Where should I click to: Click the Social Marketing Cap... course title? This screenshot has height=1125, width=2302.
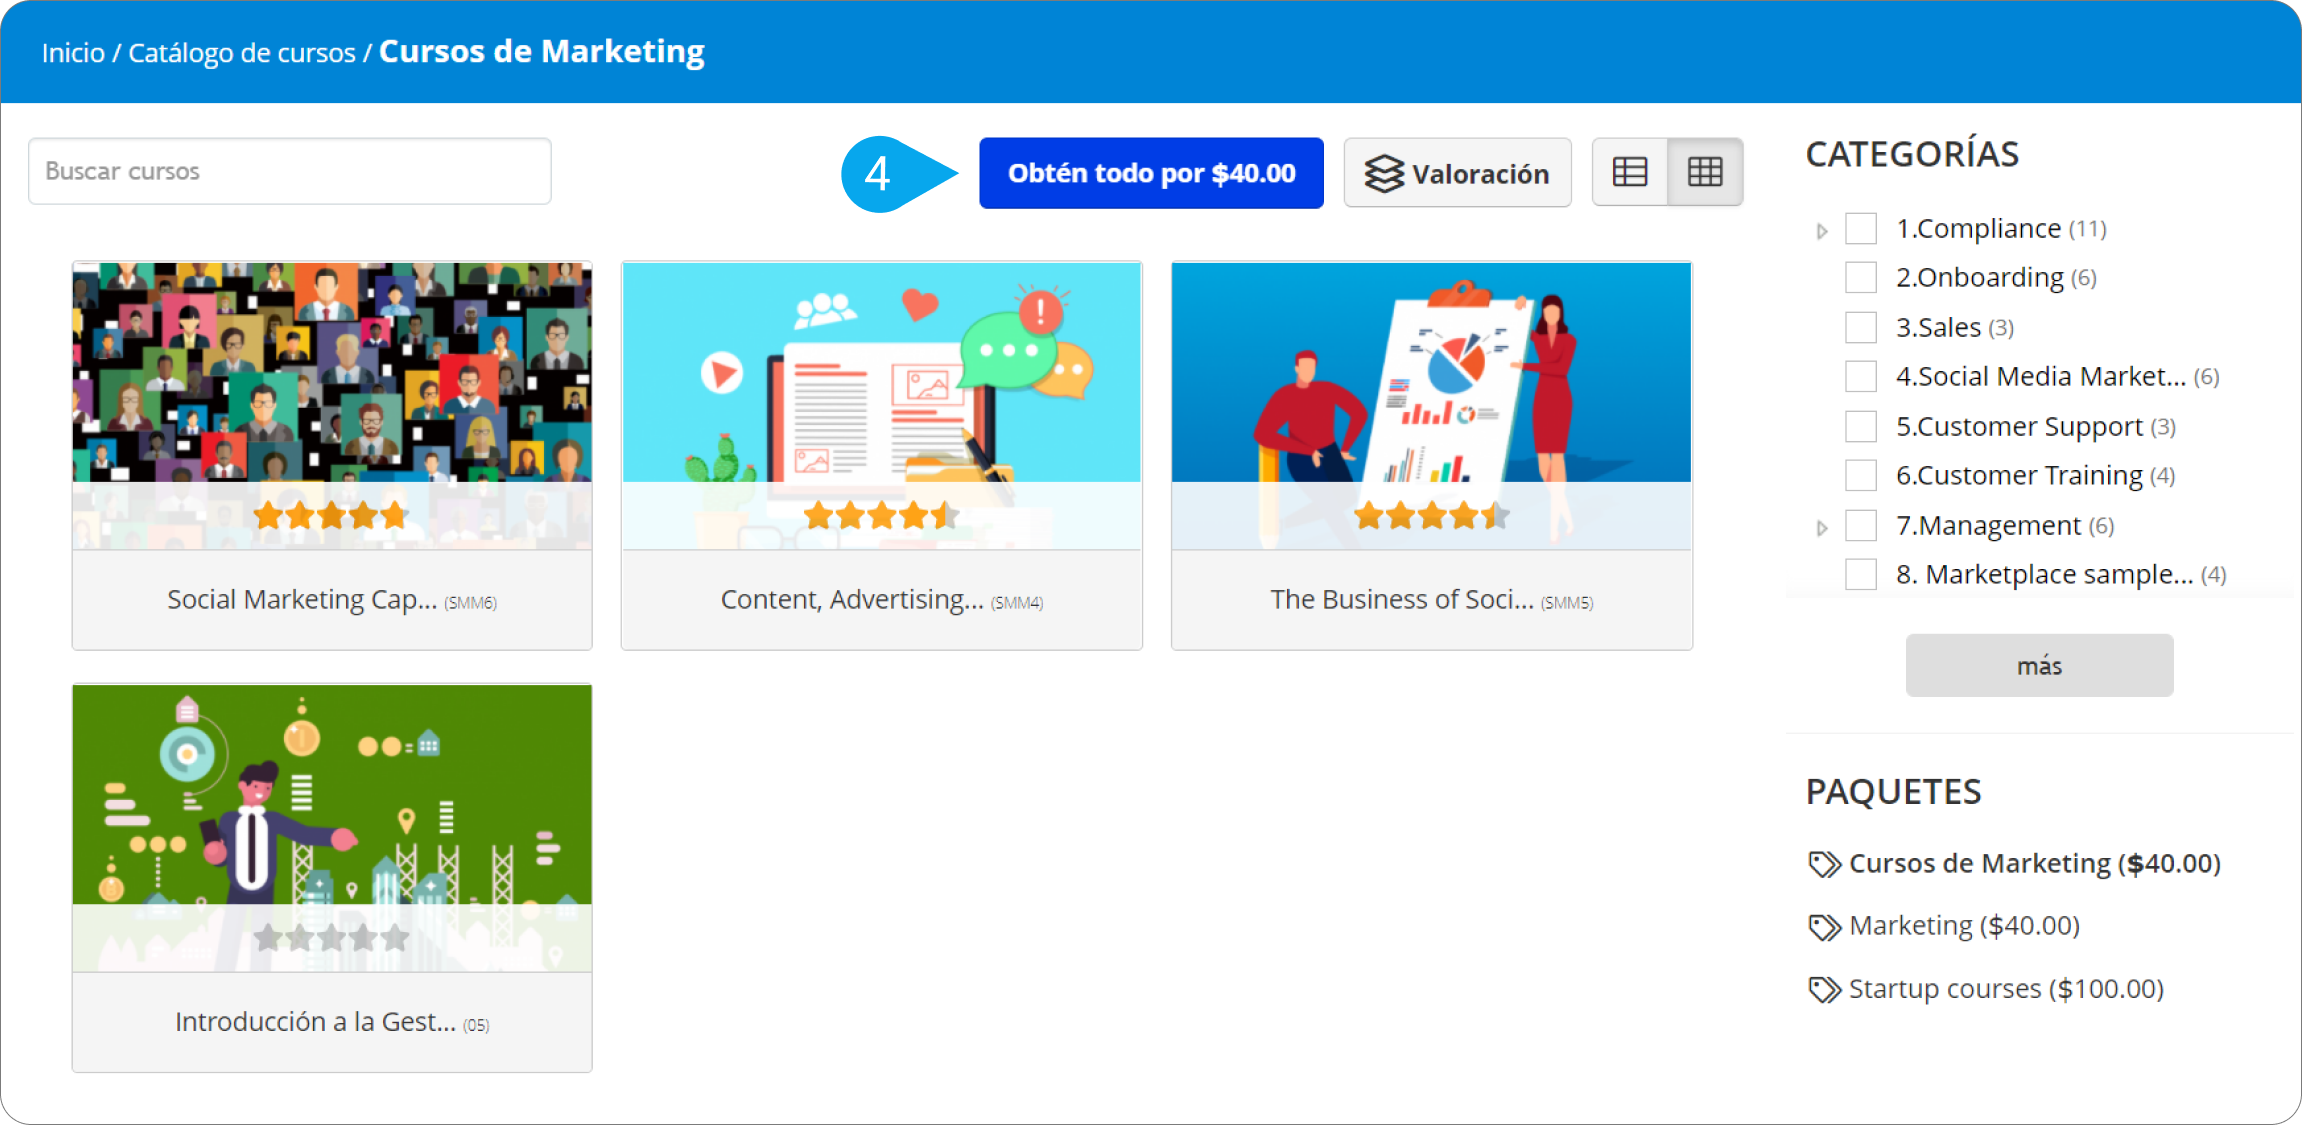(x=302, y=599)
